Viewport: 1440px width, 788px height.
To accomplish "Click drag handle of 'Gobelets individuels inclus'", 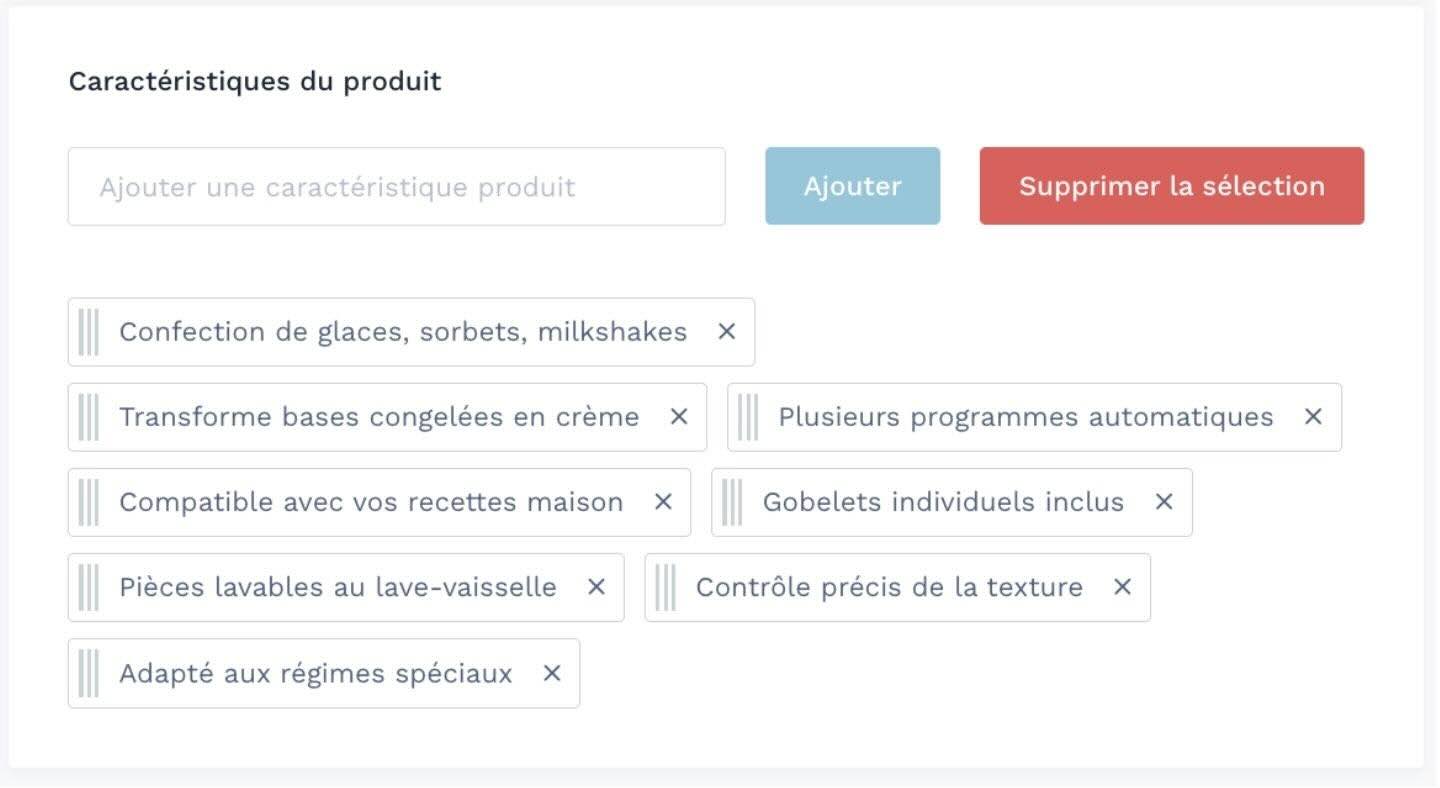I will point(732,502).
